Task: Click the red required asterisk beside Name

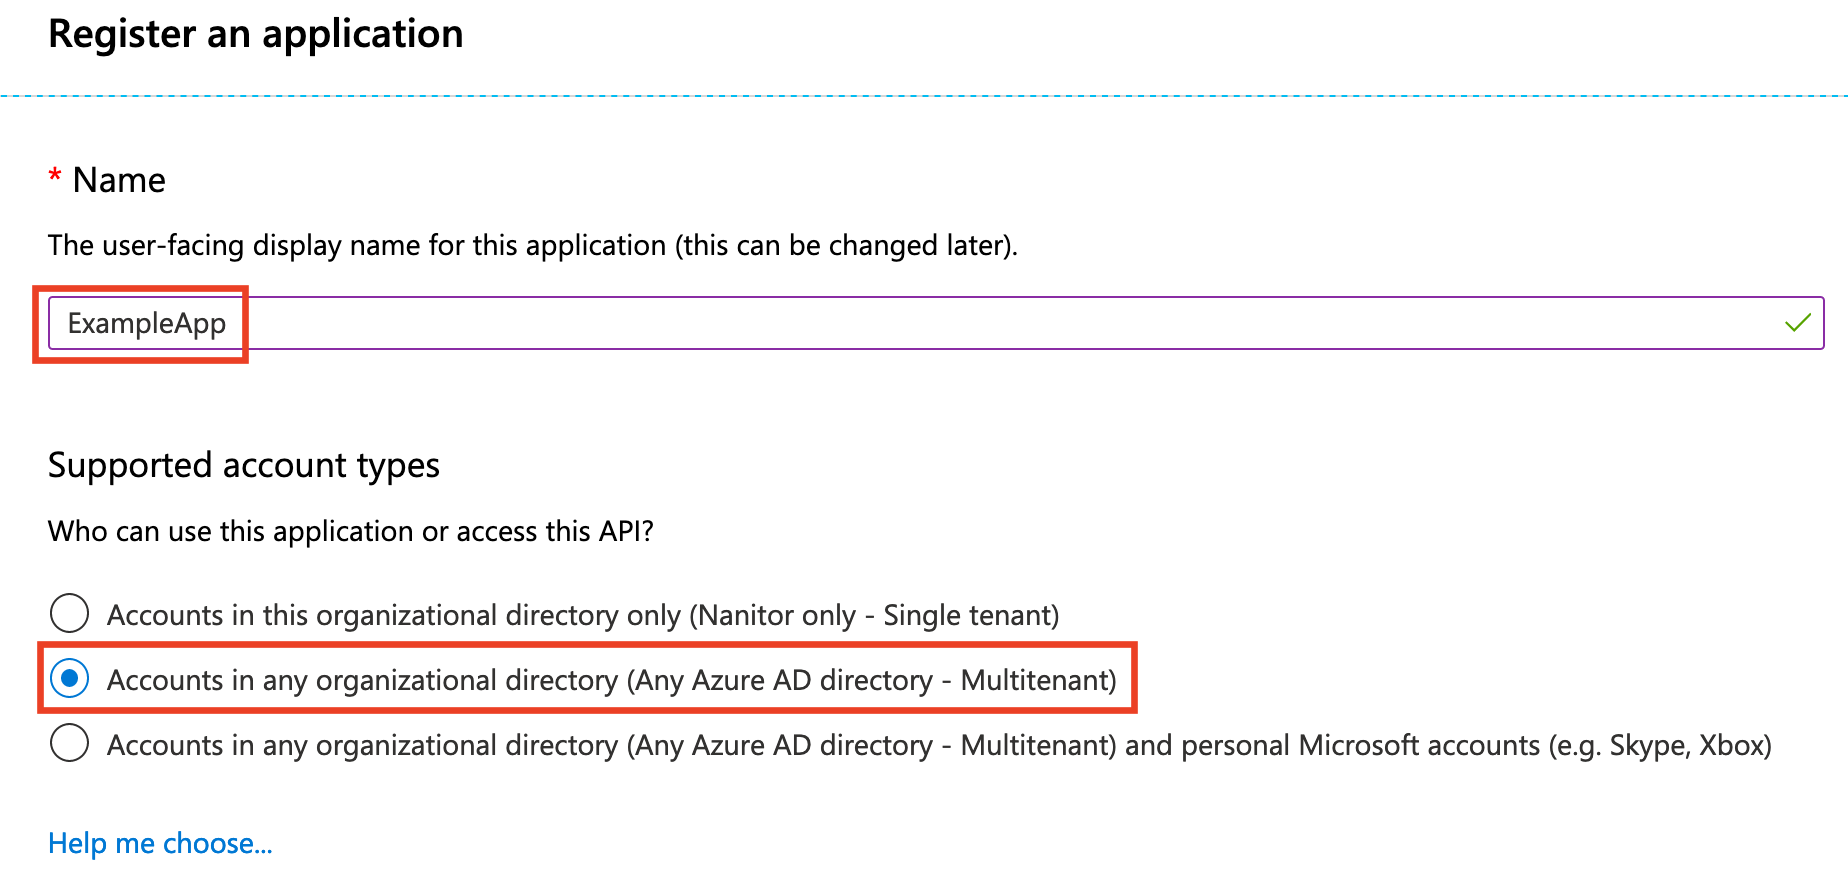Action: [55, 178]
